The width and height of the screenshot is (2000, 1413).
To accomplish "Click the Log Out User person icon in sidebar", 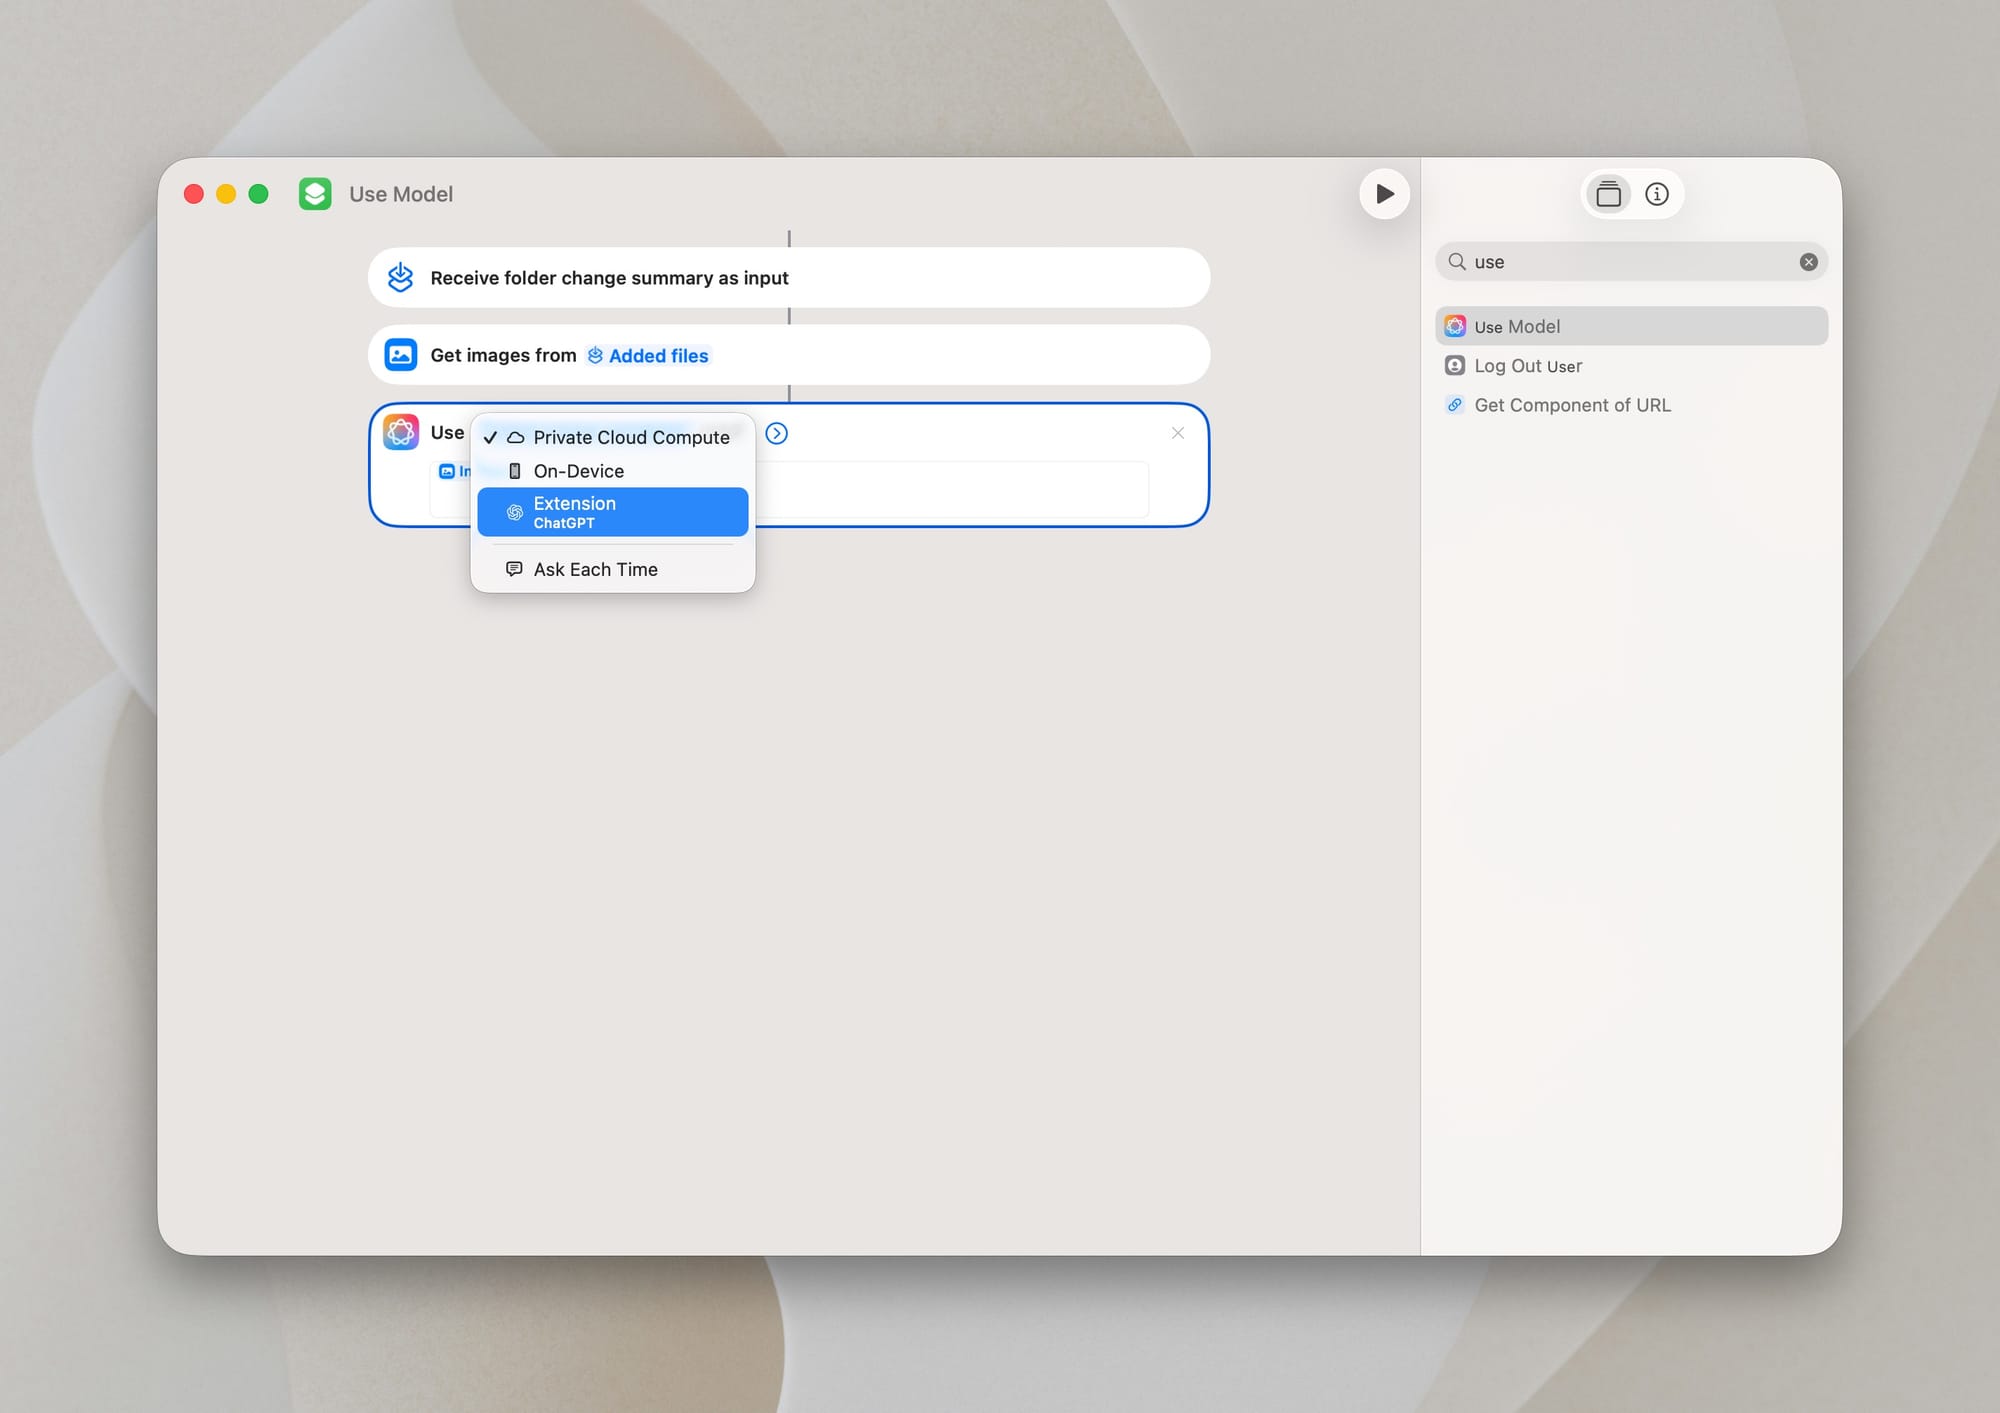I will tap(1455, 365).
